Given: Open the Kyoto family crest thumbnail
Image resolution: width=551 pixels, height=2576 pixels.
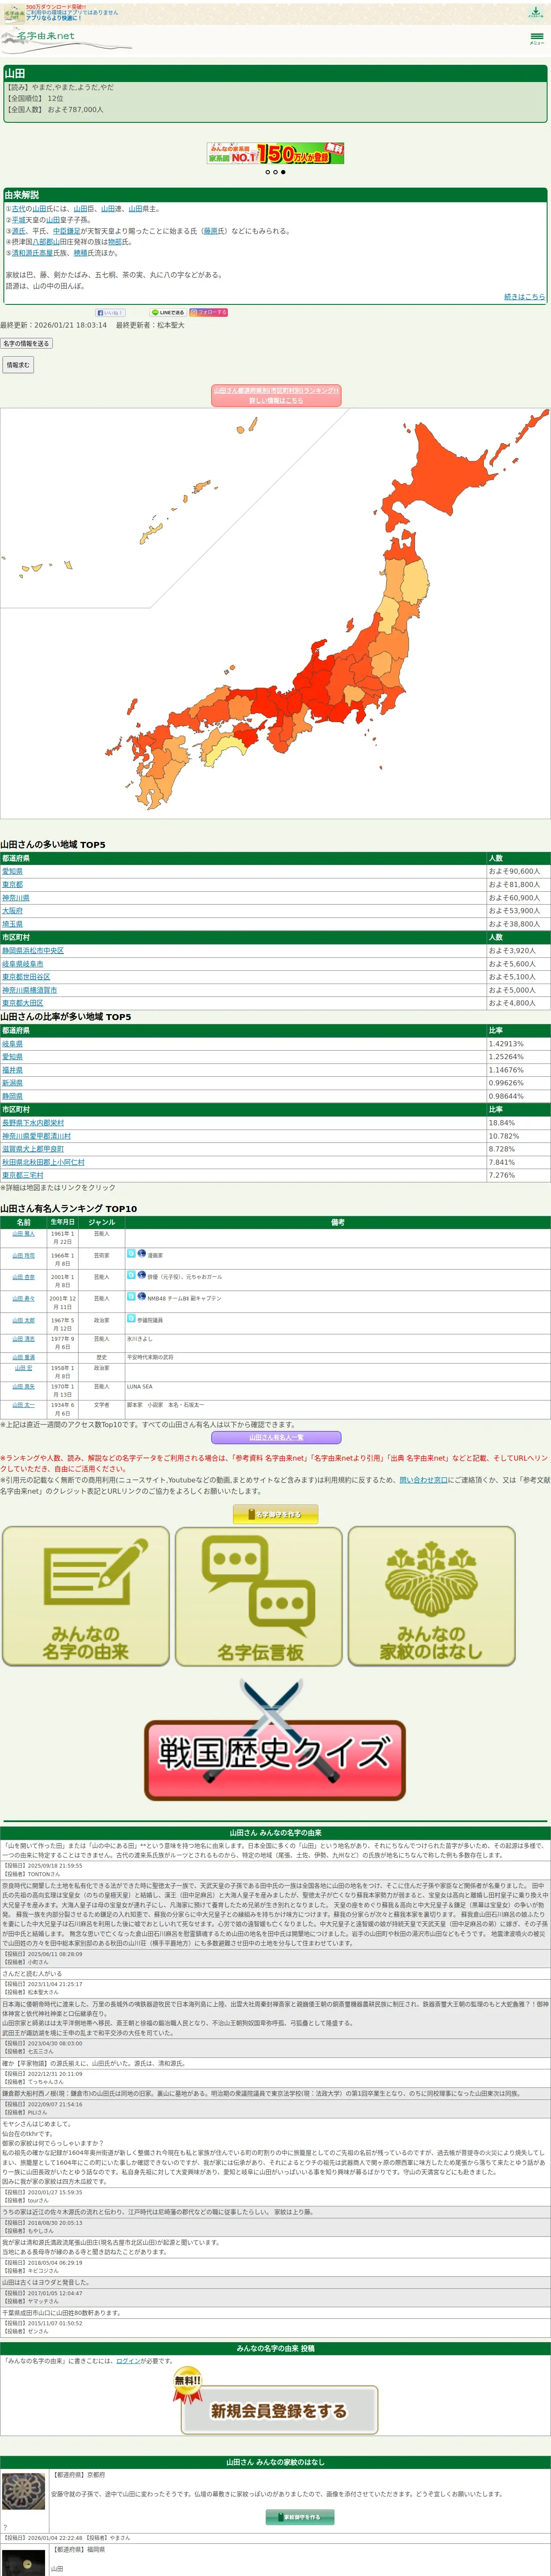Looking at the screenshot, I should 23,2492.
